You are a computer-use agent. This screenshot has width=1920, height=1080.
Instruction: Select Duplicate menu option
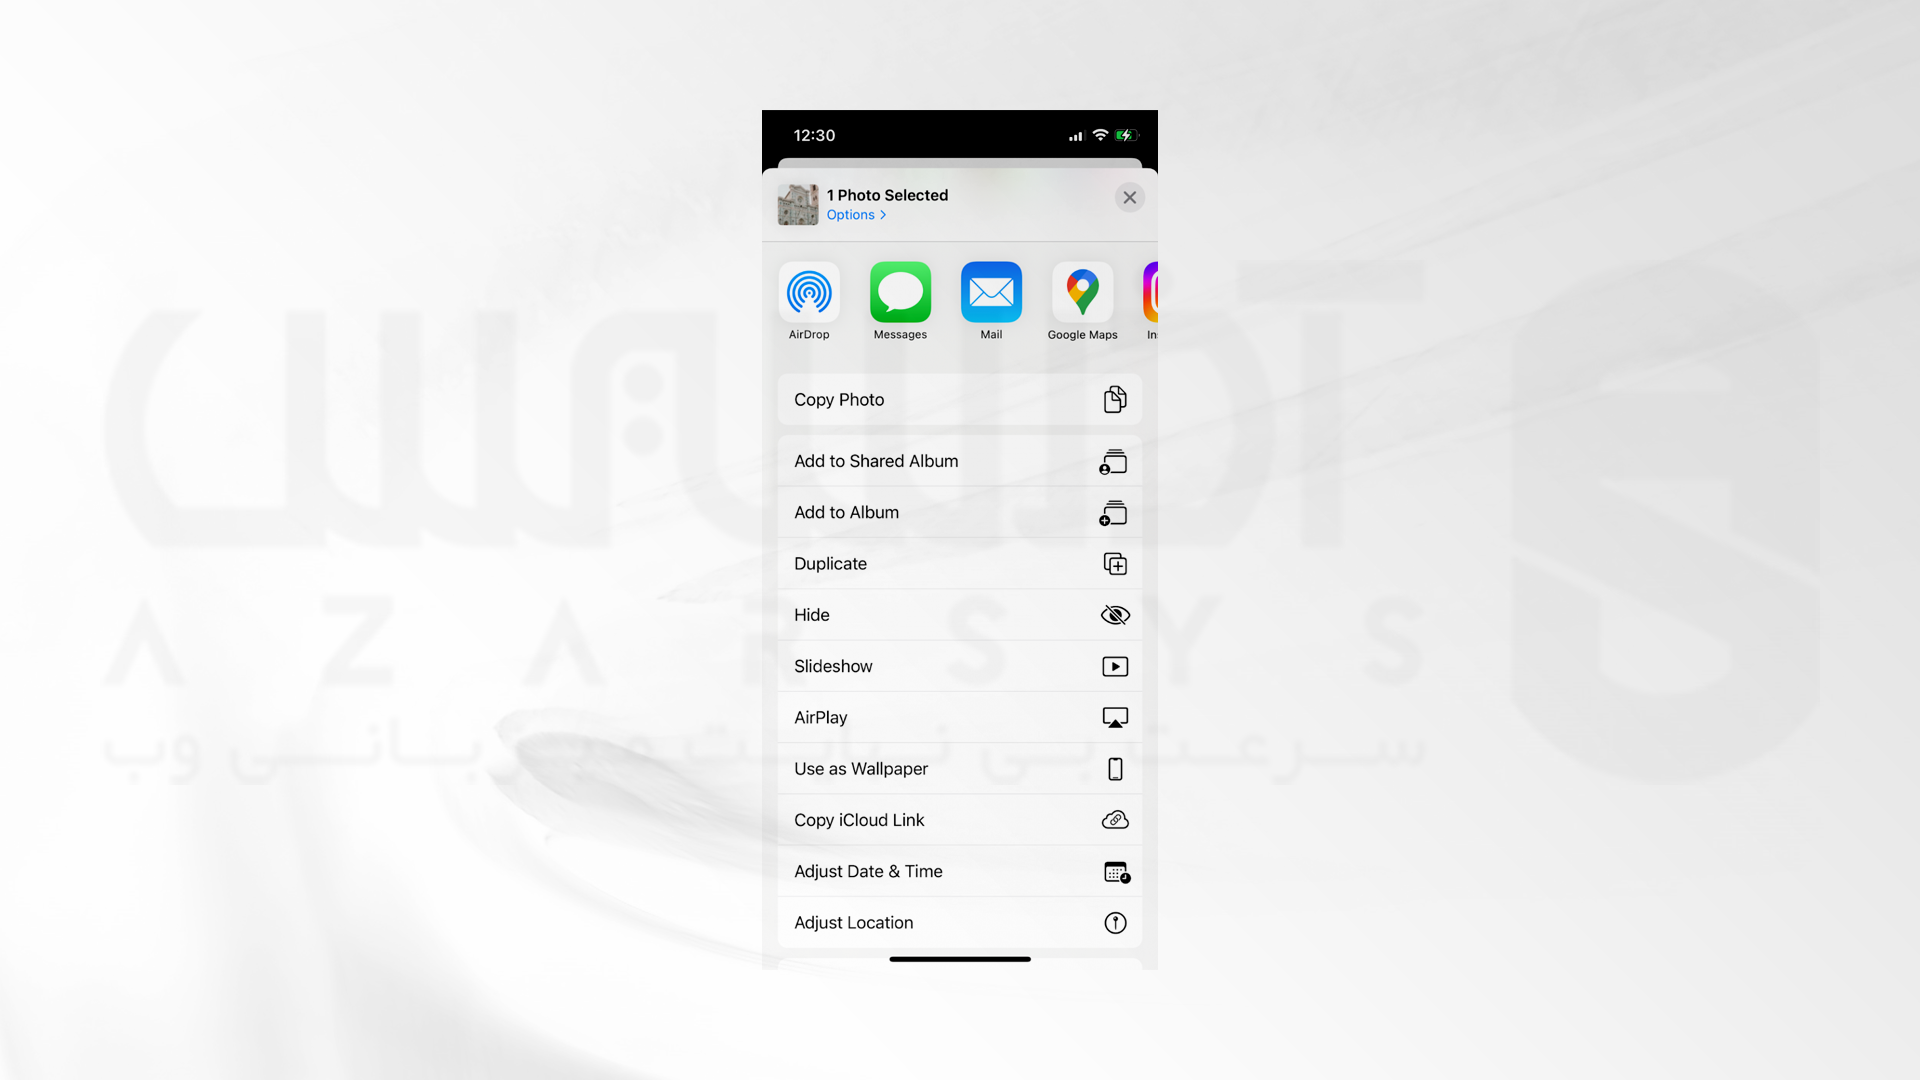(x=960, y=563)
